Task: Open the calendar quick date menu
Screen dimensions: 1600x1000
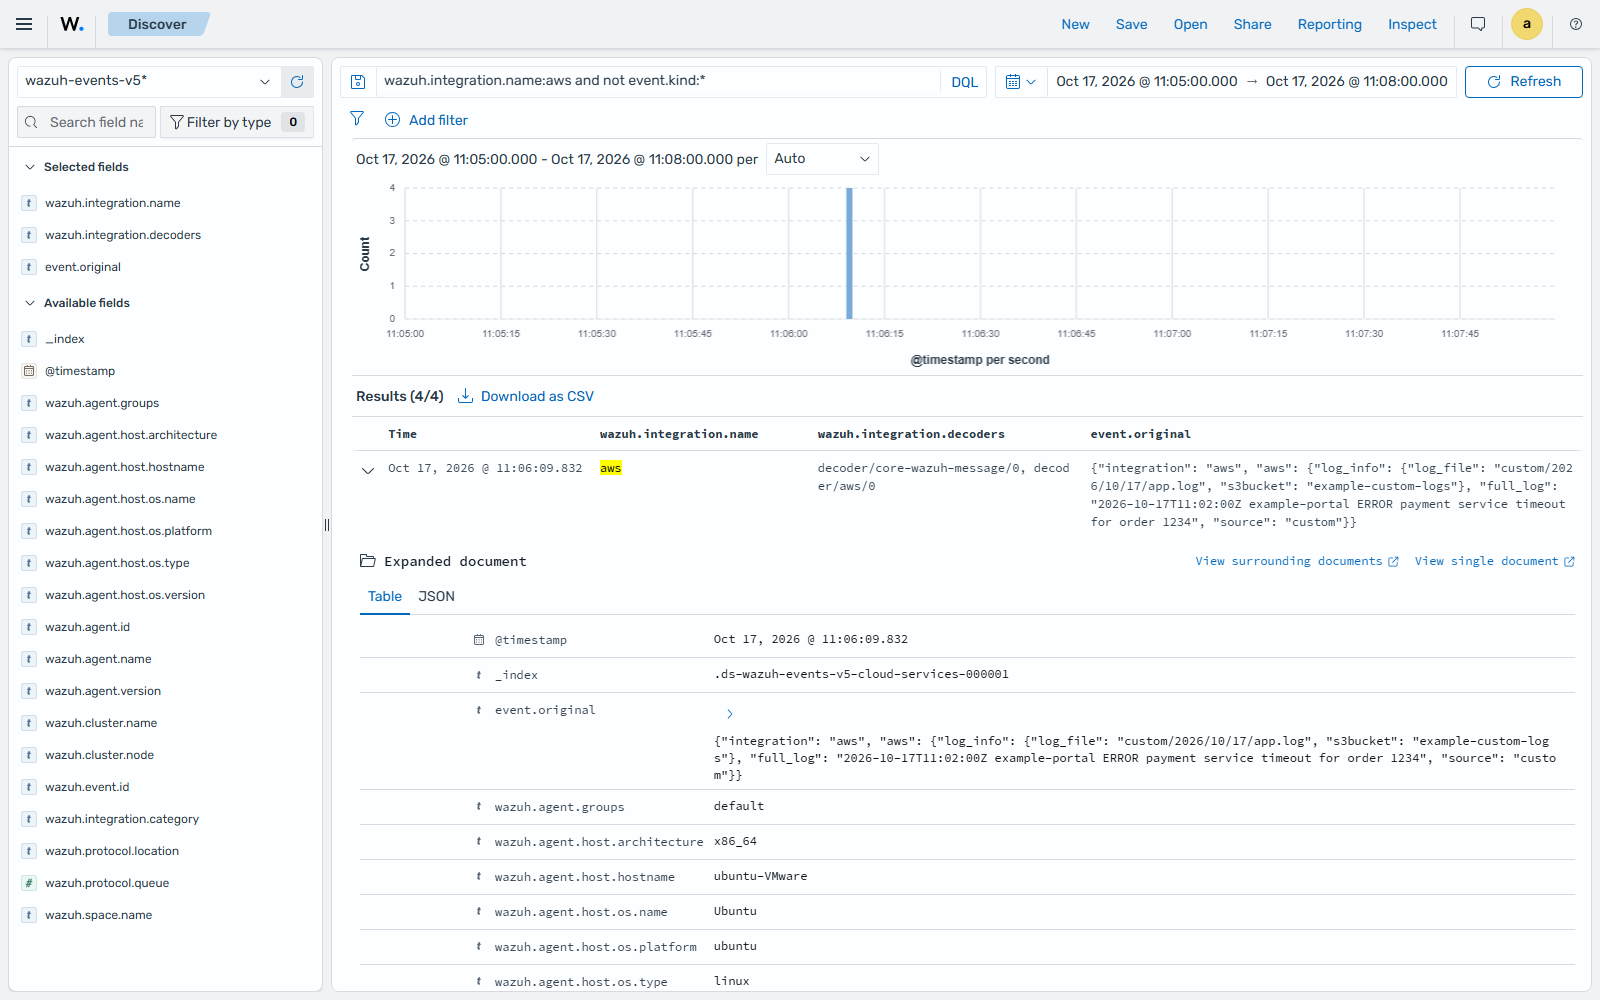Action: (x=1020, y=82)
